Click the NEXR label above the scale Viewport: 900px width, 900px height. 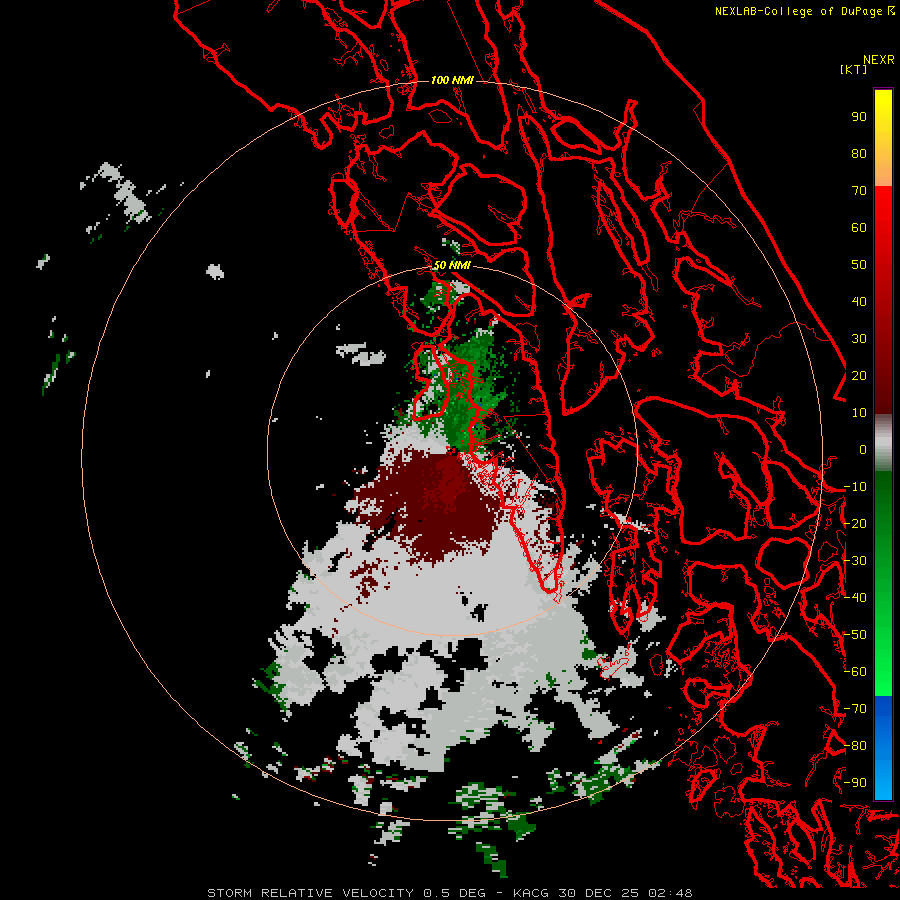point(879,60)
